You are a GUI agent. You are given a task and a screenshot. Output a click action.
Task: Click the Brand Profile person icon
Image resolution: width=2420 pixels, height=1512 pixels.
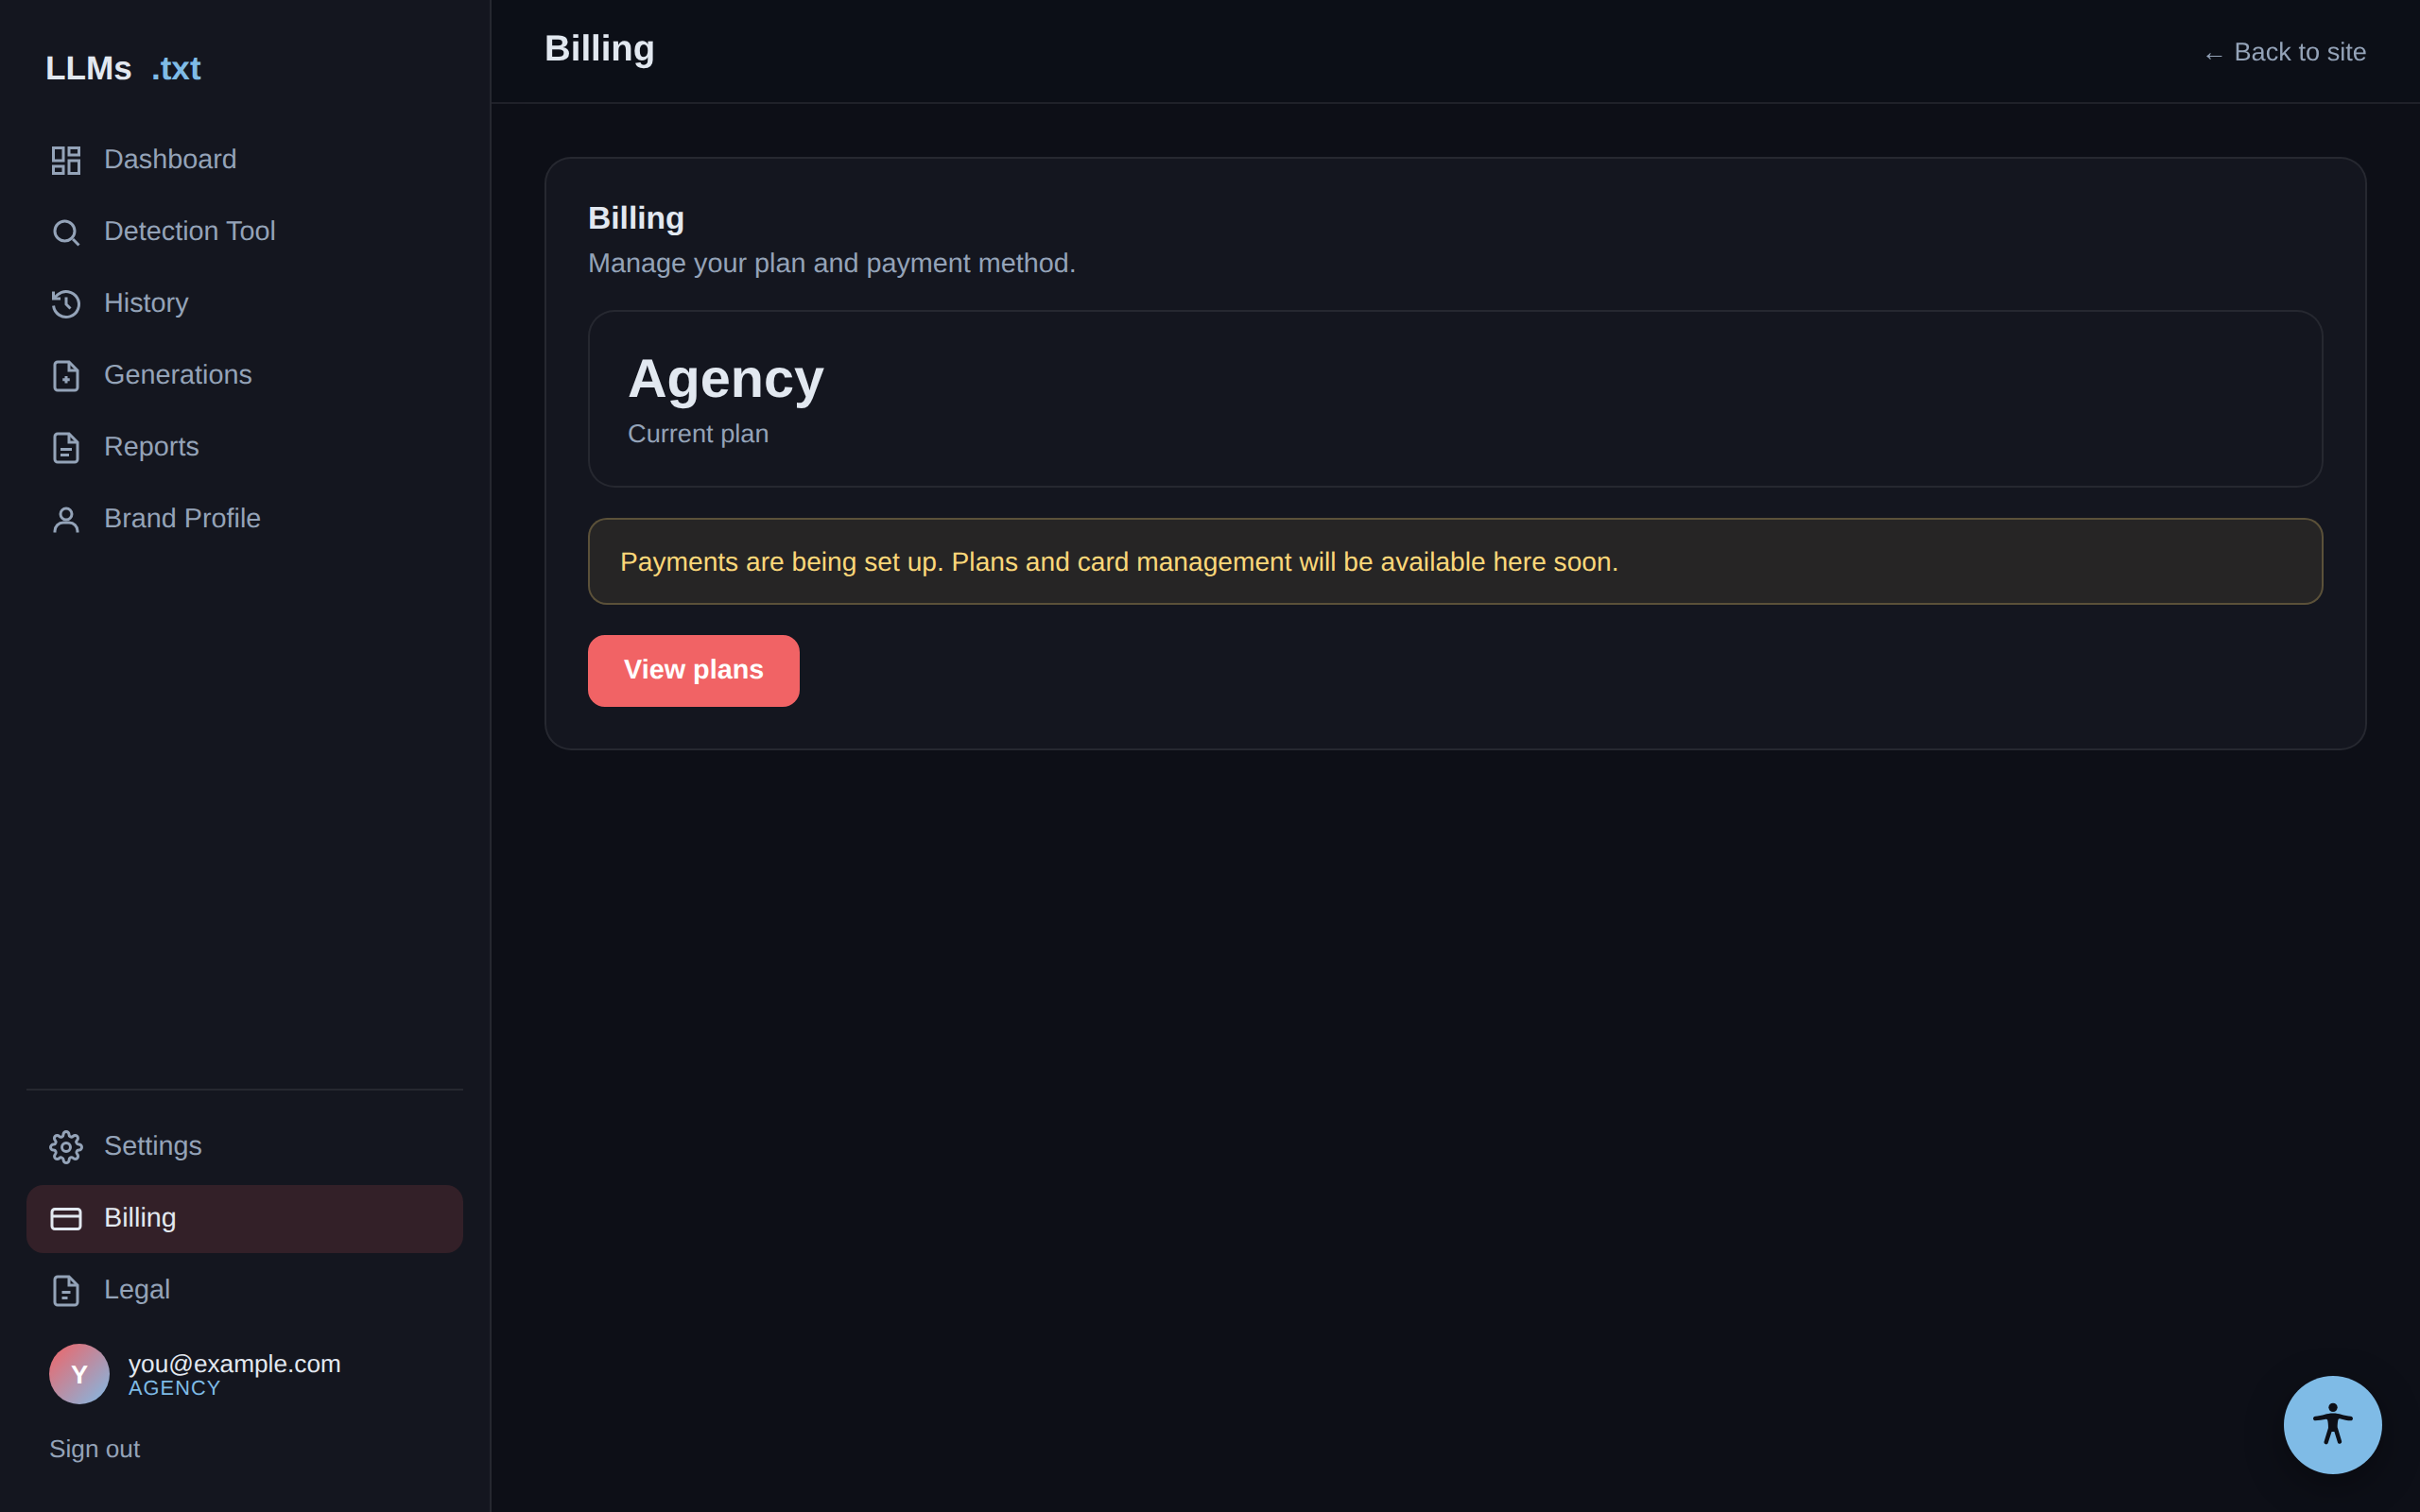tap(66, 520)
